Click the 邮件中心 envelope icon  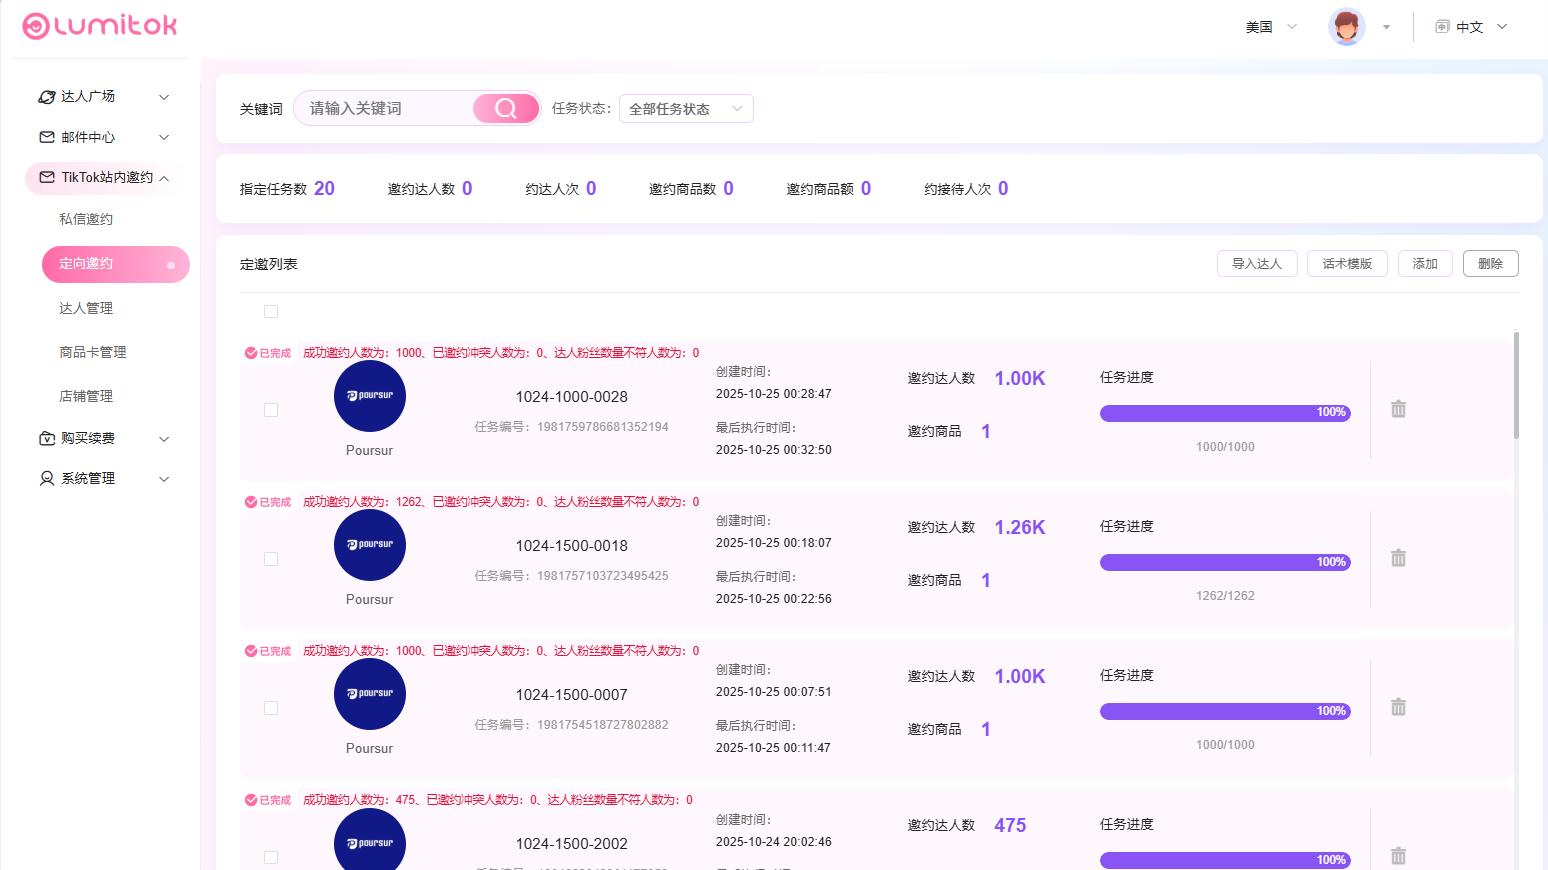point(47,137)
